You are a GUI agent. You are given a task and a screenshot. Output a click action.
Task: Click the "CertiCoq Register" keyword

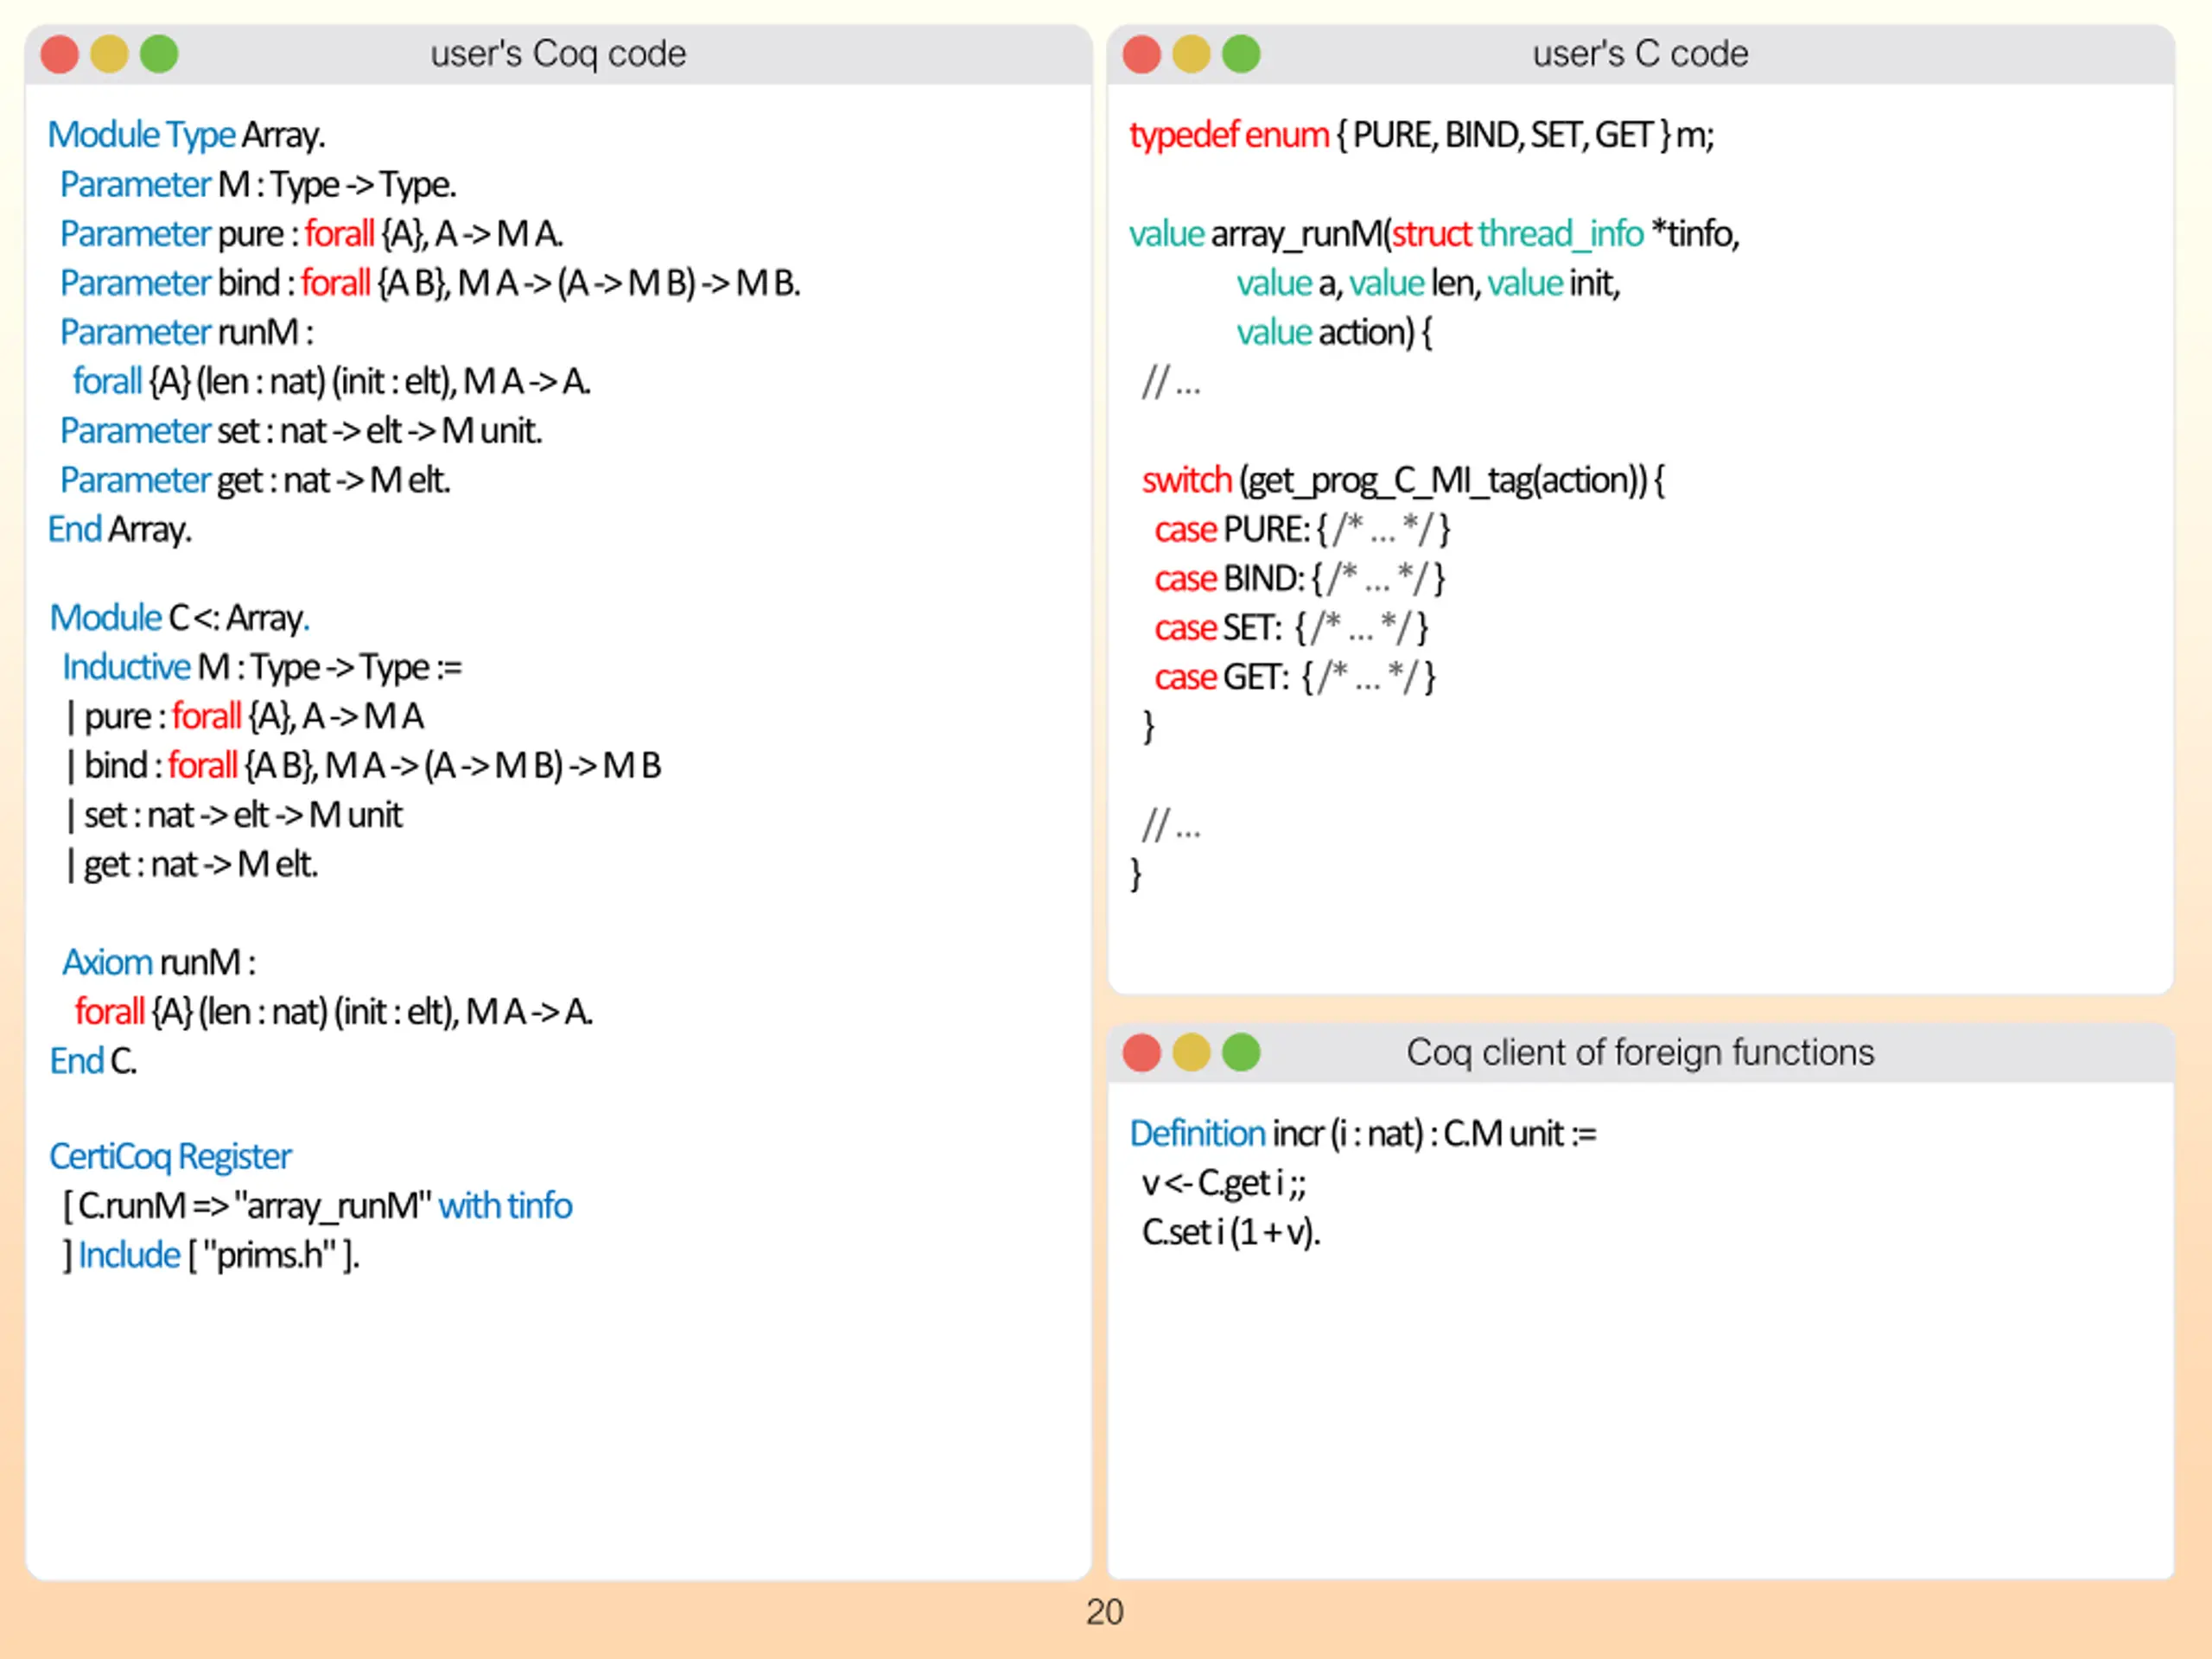170,1157
